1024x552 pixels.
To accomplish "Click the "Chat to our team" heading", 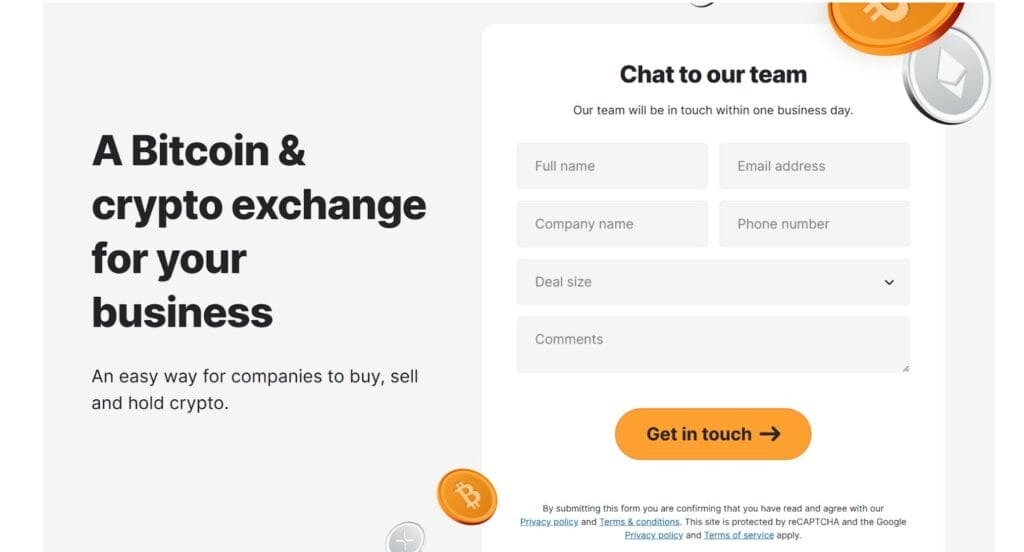I will pos(713,75).
